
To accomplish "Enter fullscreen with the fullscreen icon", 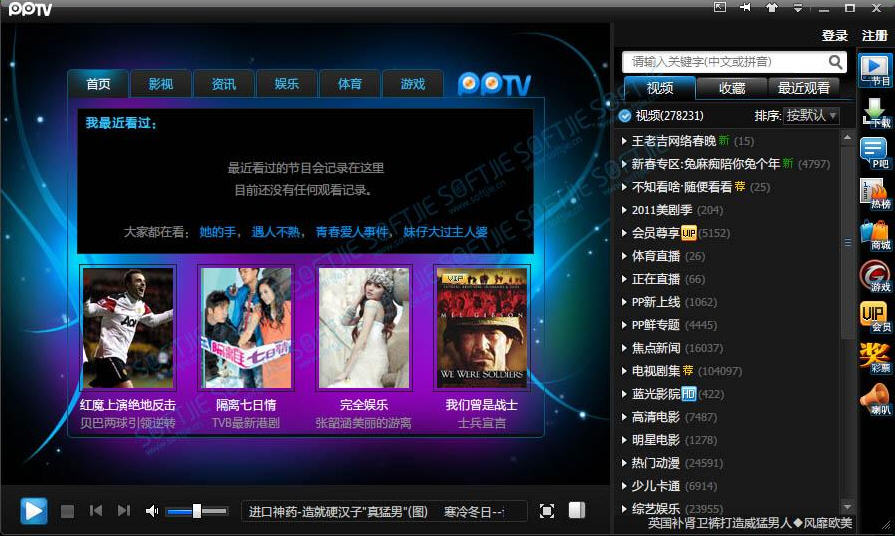I will pyautogui.click(x=547, y=511).
